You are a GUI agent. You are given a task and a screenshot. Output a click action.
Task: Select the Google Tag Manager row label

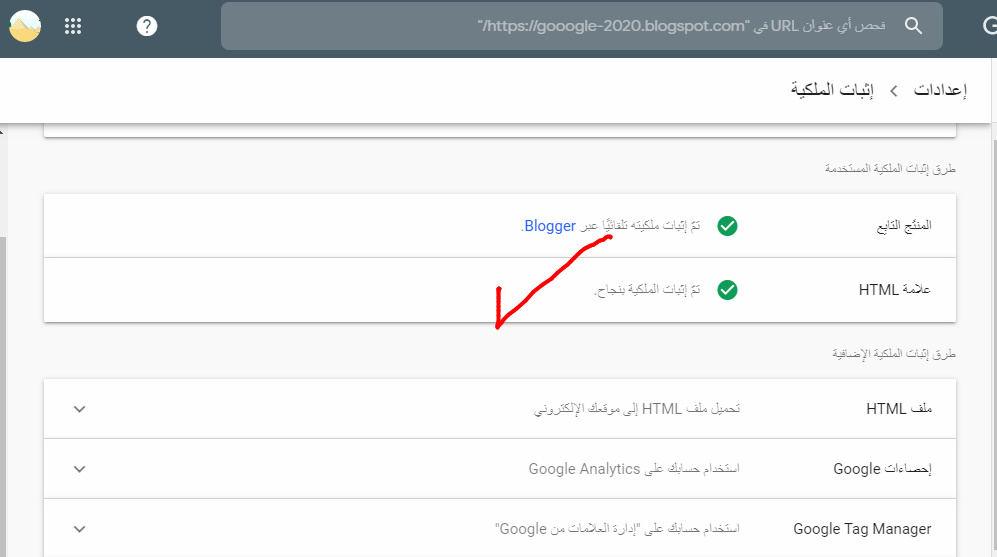(862, 529)
